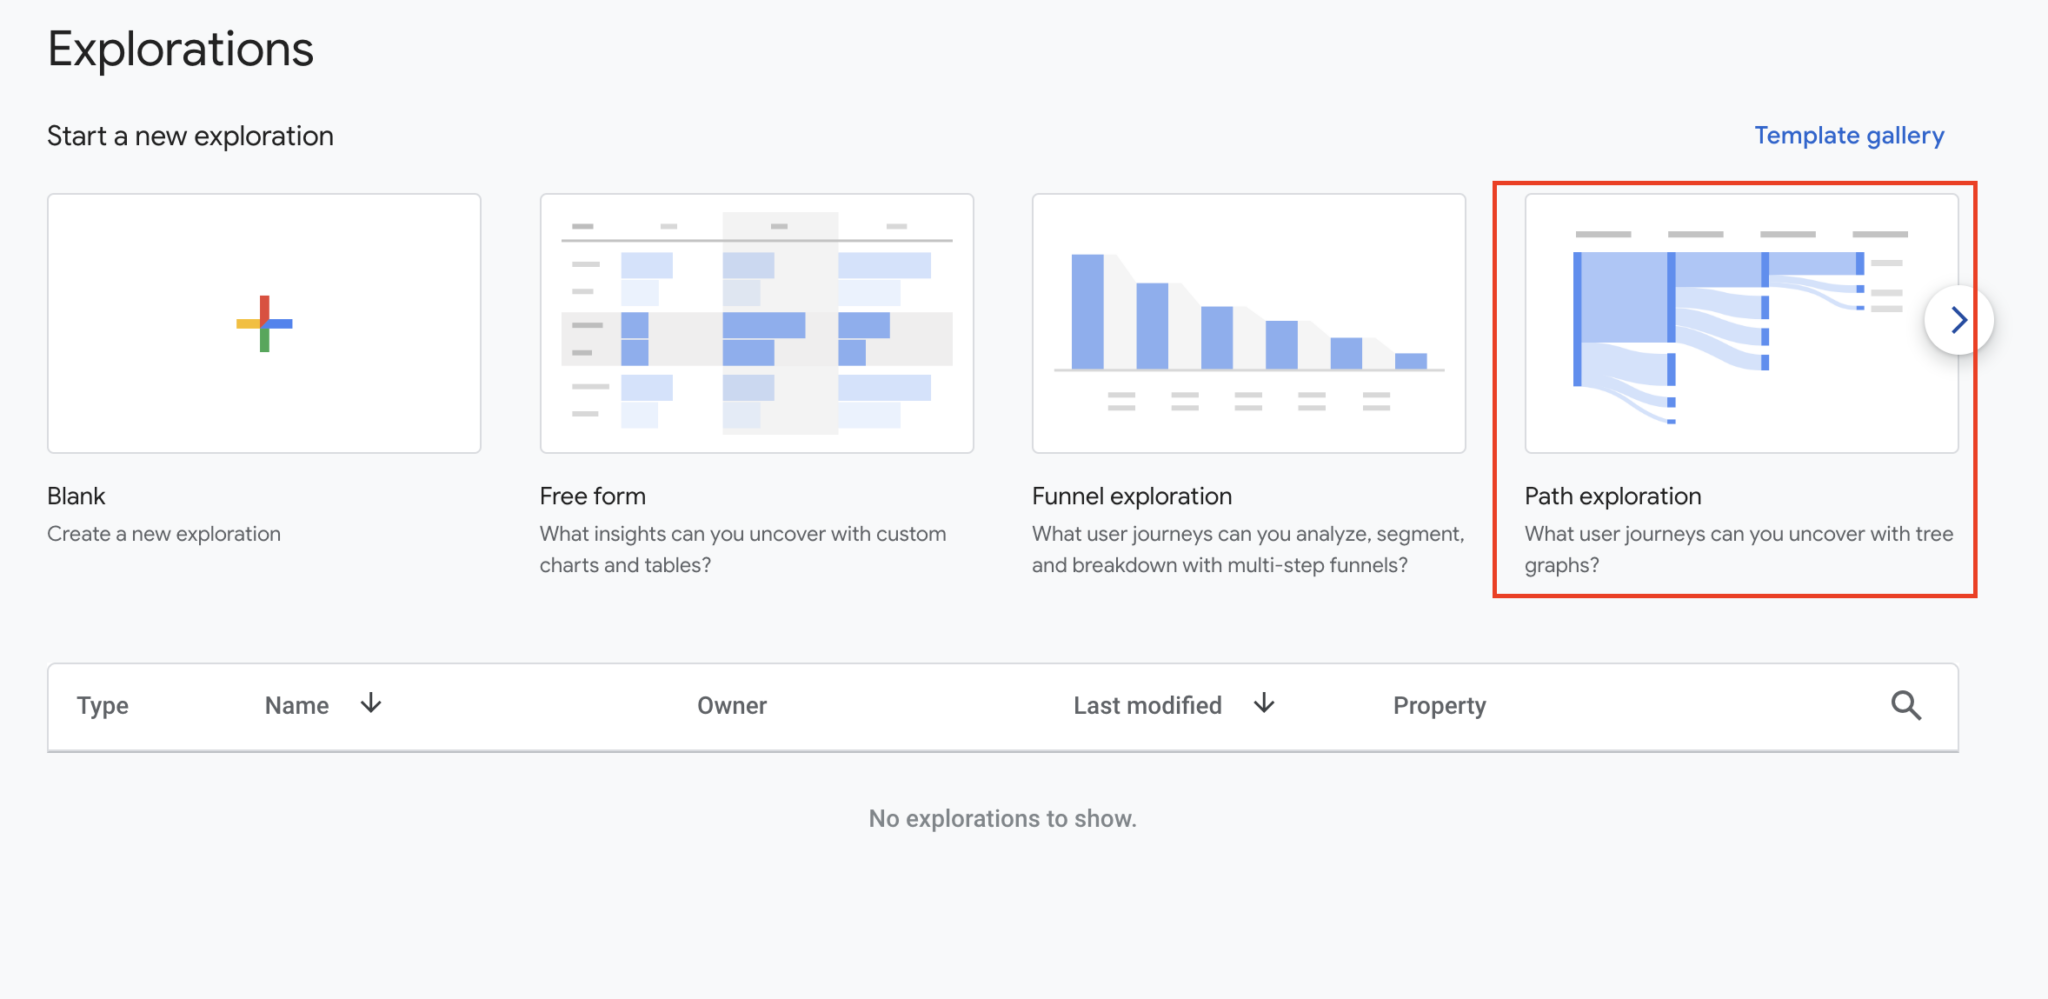Select the Owner column header
The height and width of the screenshot is (999, 2048).
(732, 704)
